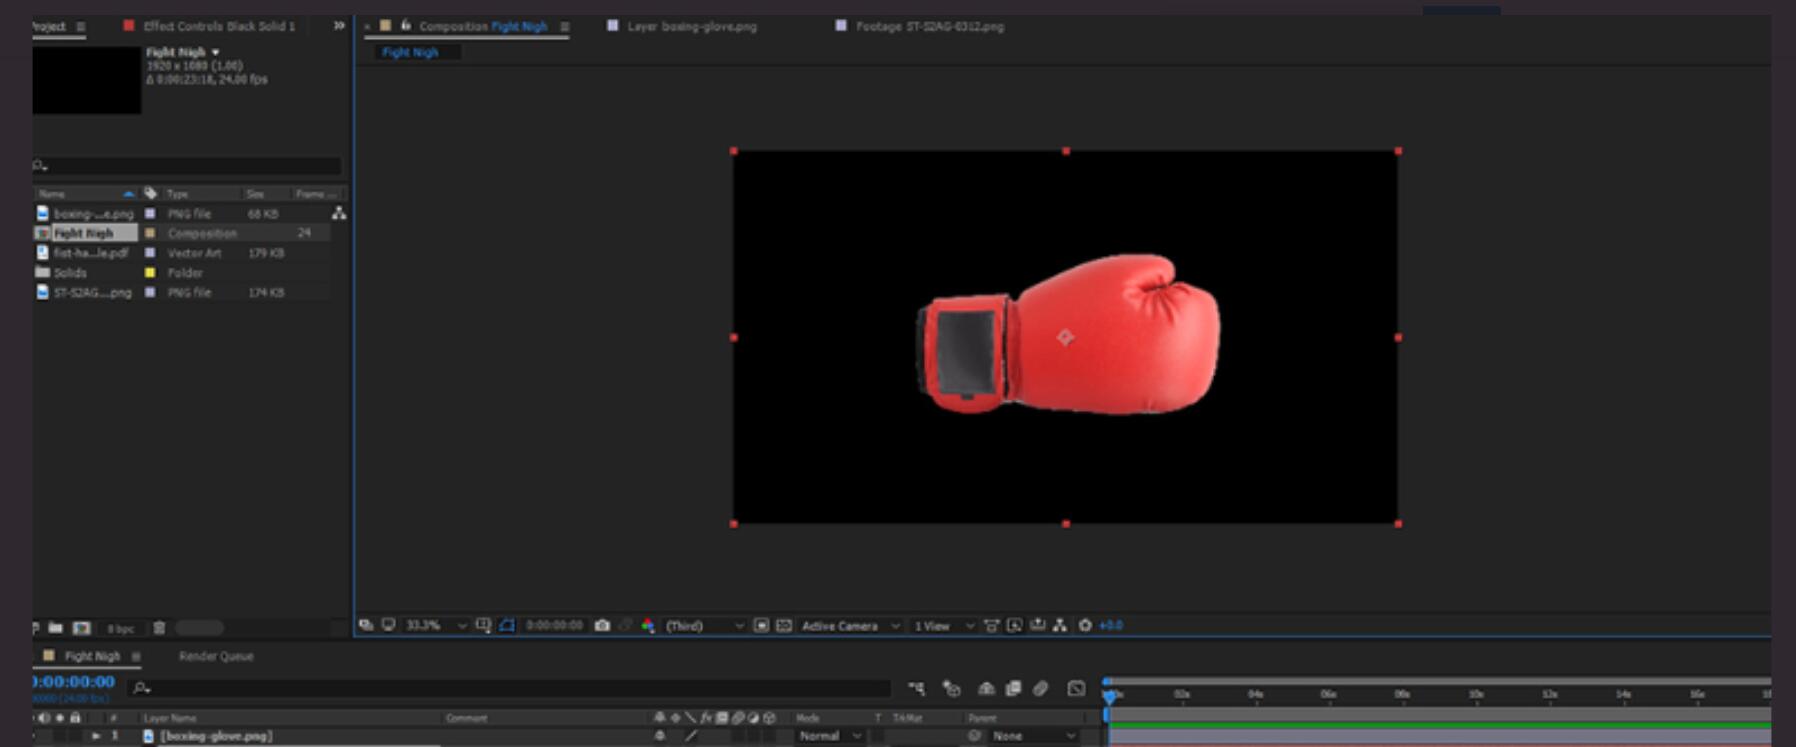
Task: Show hidden panels via double chevron
Action: (x=339, y=26)
